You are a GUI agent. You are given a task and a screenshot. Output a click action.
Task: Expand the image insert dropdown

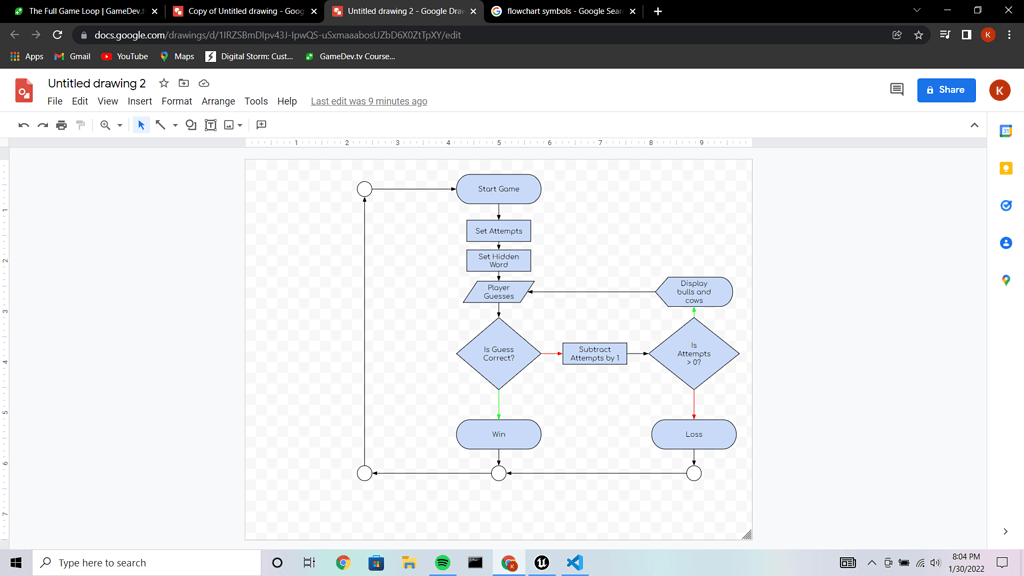[240, 125]
